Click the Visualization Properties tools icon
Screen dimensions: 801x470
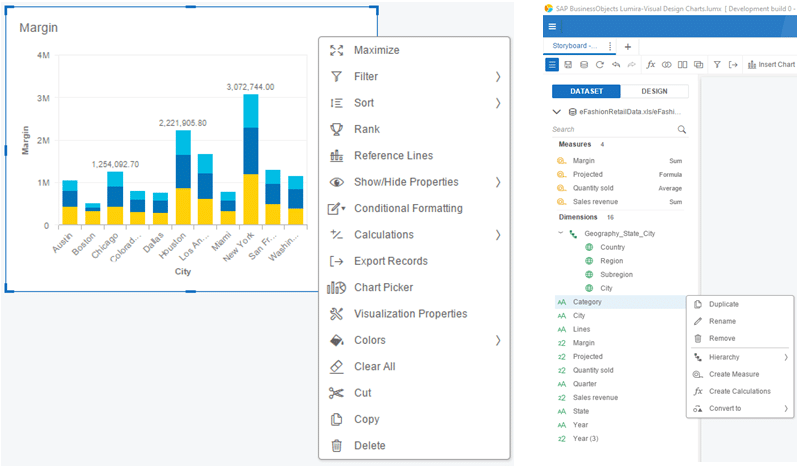[x=336, y=314]
